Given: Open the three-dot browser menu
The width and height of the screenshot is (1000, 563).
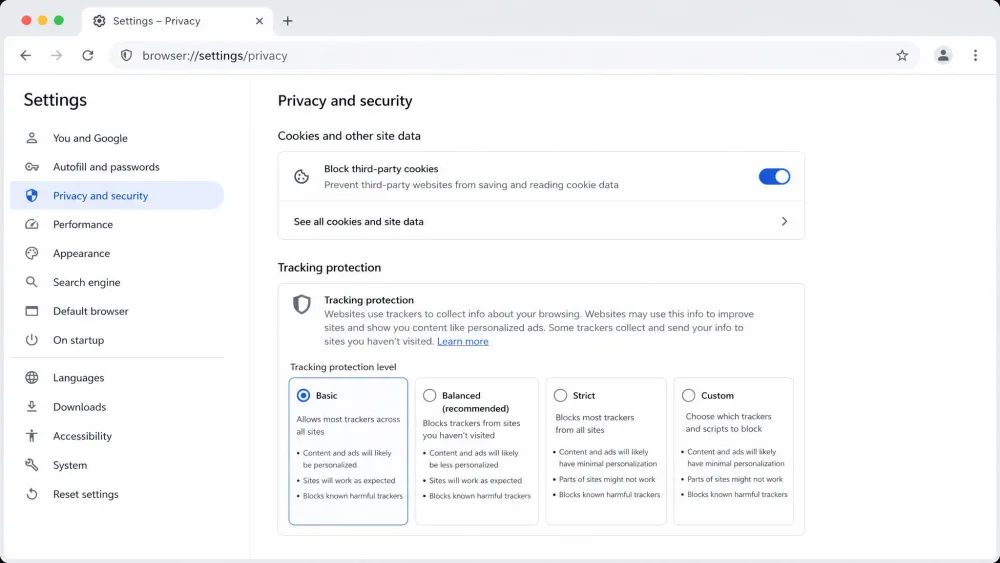Looking at the screenshot, I should (975, 55).
